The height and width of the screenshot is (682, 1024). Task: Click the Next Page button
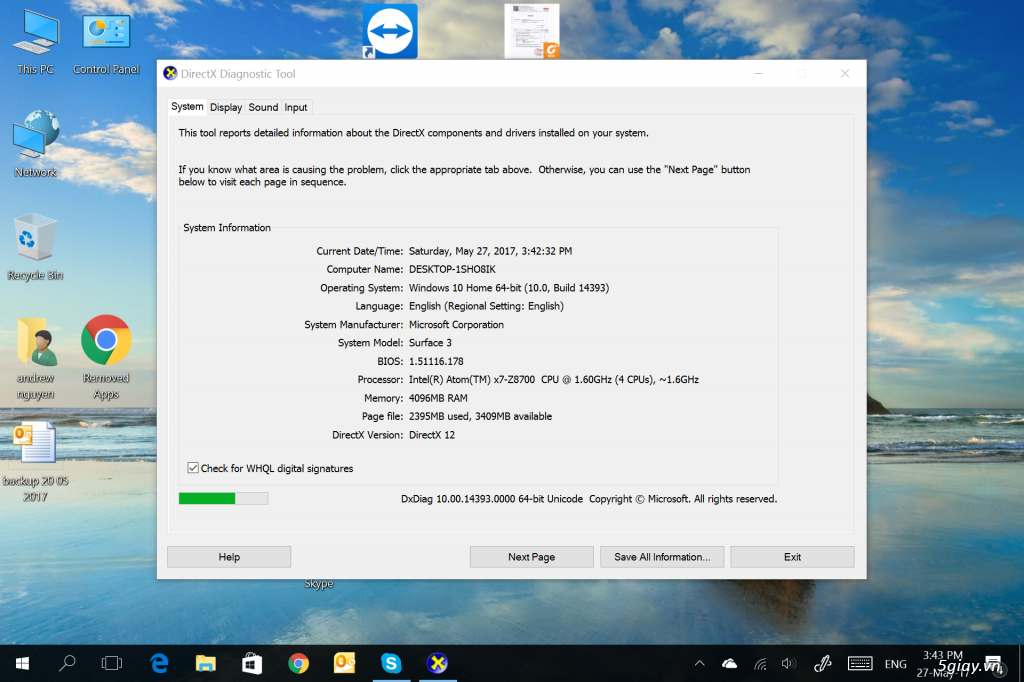click(x=531, y=557)
